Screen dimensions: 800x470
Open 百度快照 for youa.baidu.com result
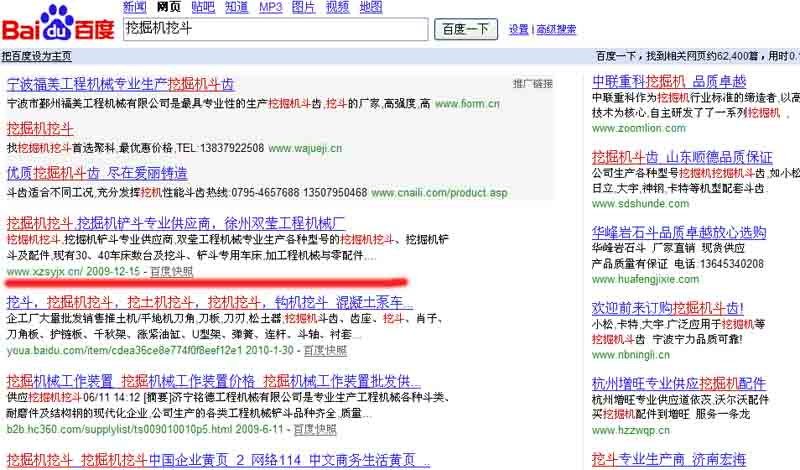[325, 351]
